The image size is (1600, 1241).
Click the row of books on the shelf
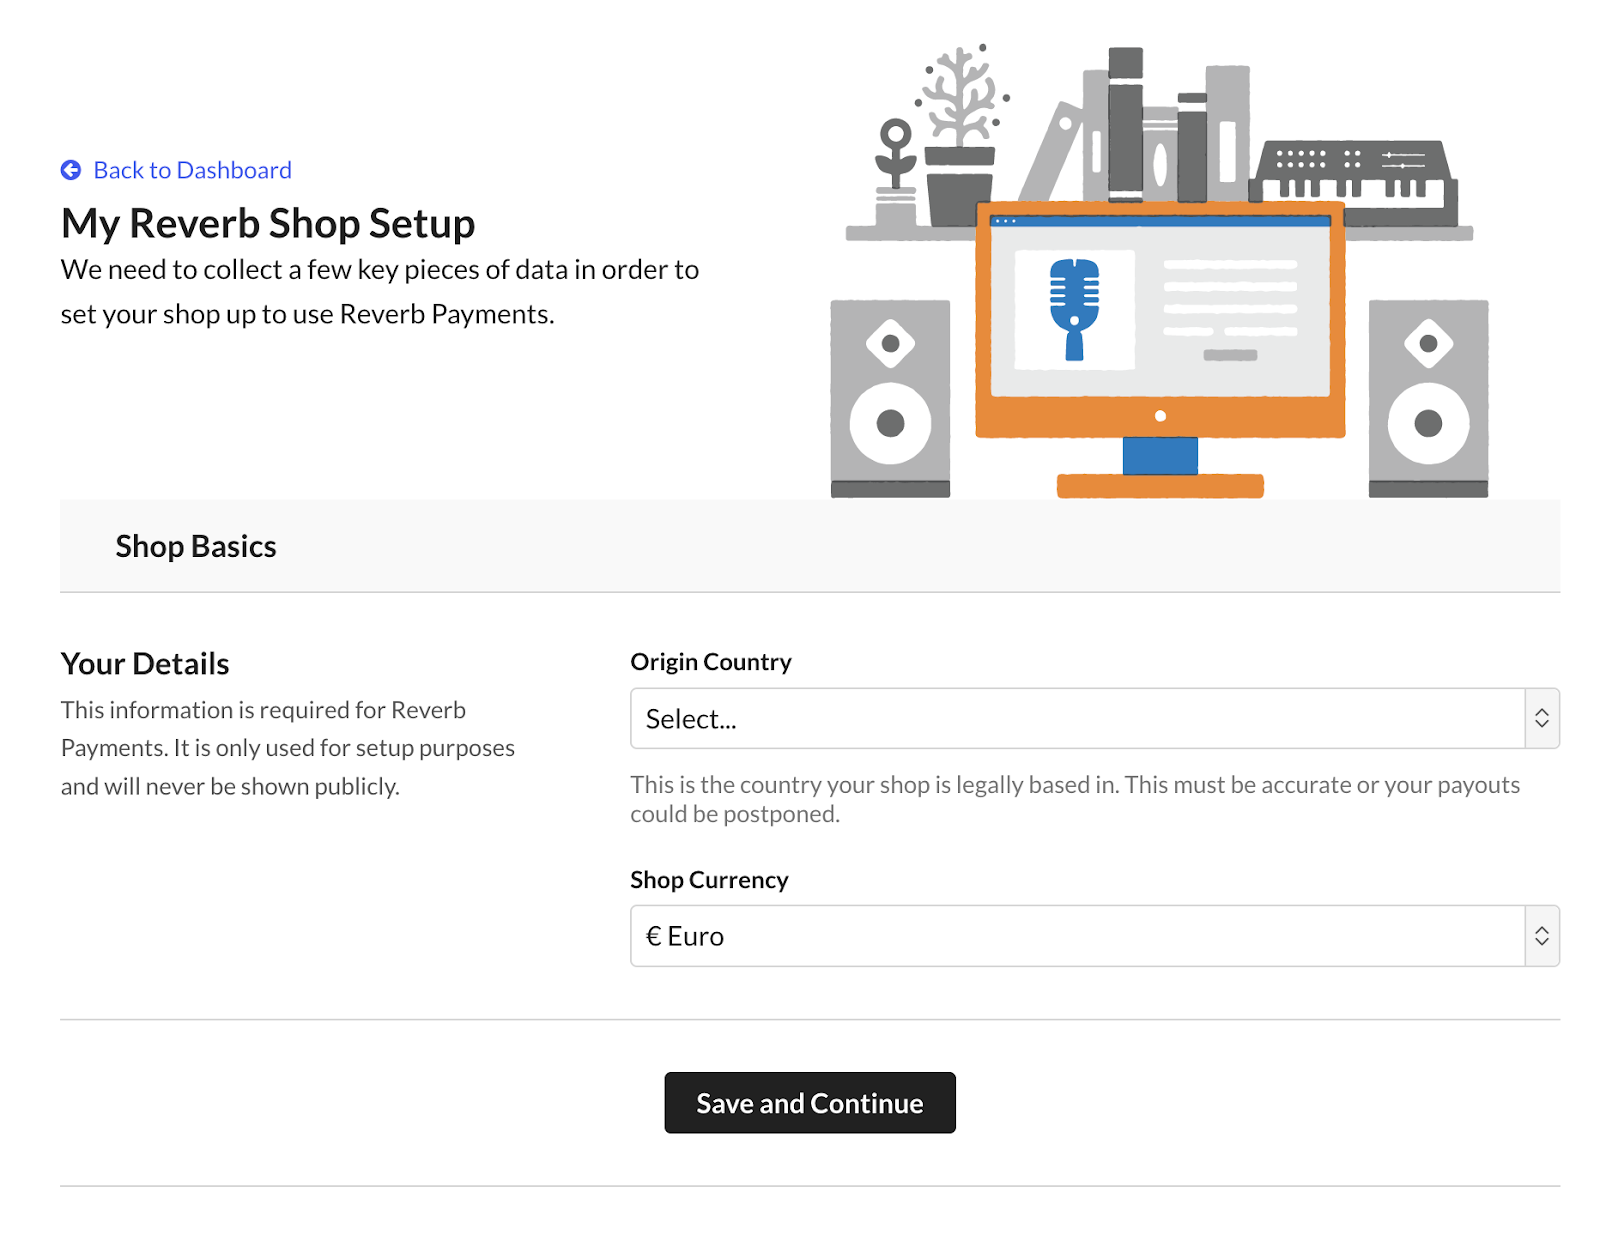tap(1160, 130)
